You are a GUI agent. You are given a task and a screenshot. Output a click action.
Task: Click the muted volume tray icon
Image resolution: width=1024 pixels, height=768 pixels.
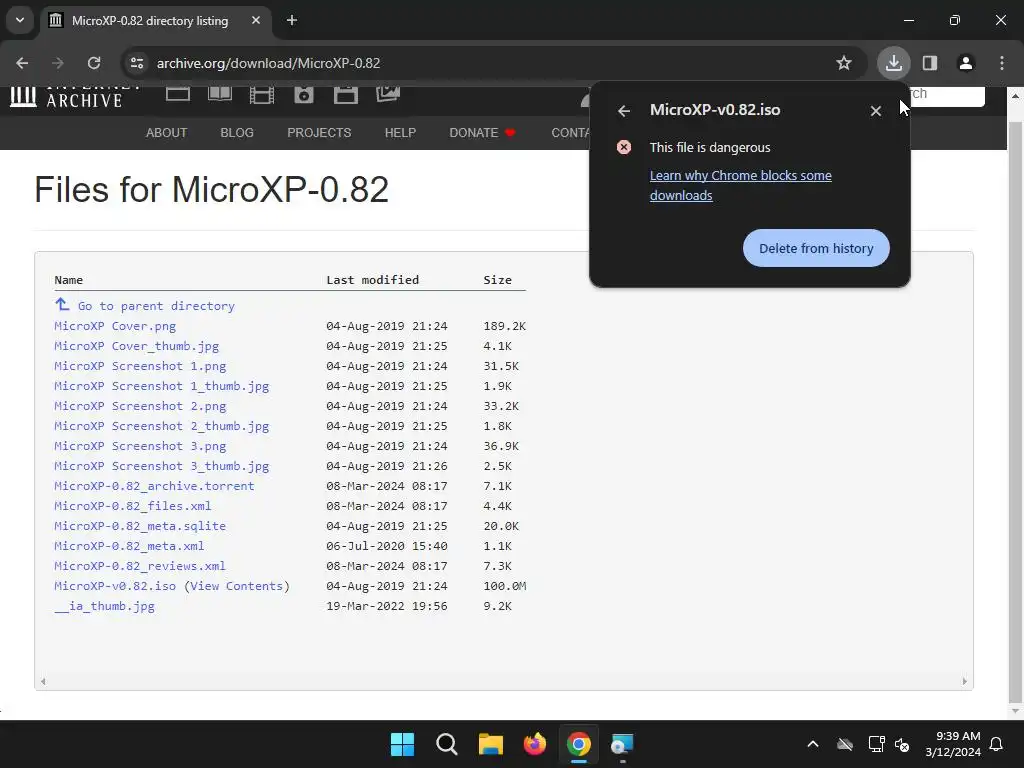coord(903,744)
